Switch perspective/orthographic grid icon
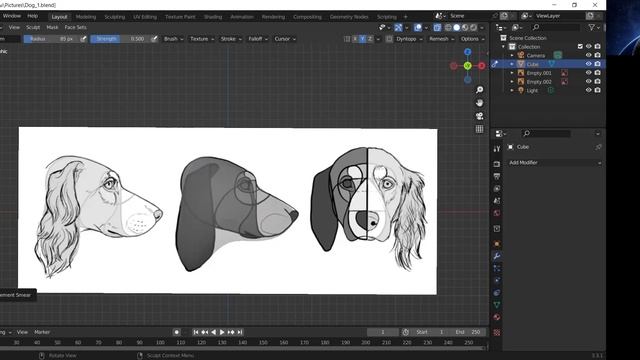Image resolution: width=640 pixels, height=360 pixels. [x=480, y=129]
